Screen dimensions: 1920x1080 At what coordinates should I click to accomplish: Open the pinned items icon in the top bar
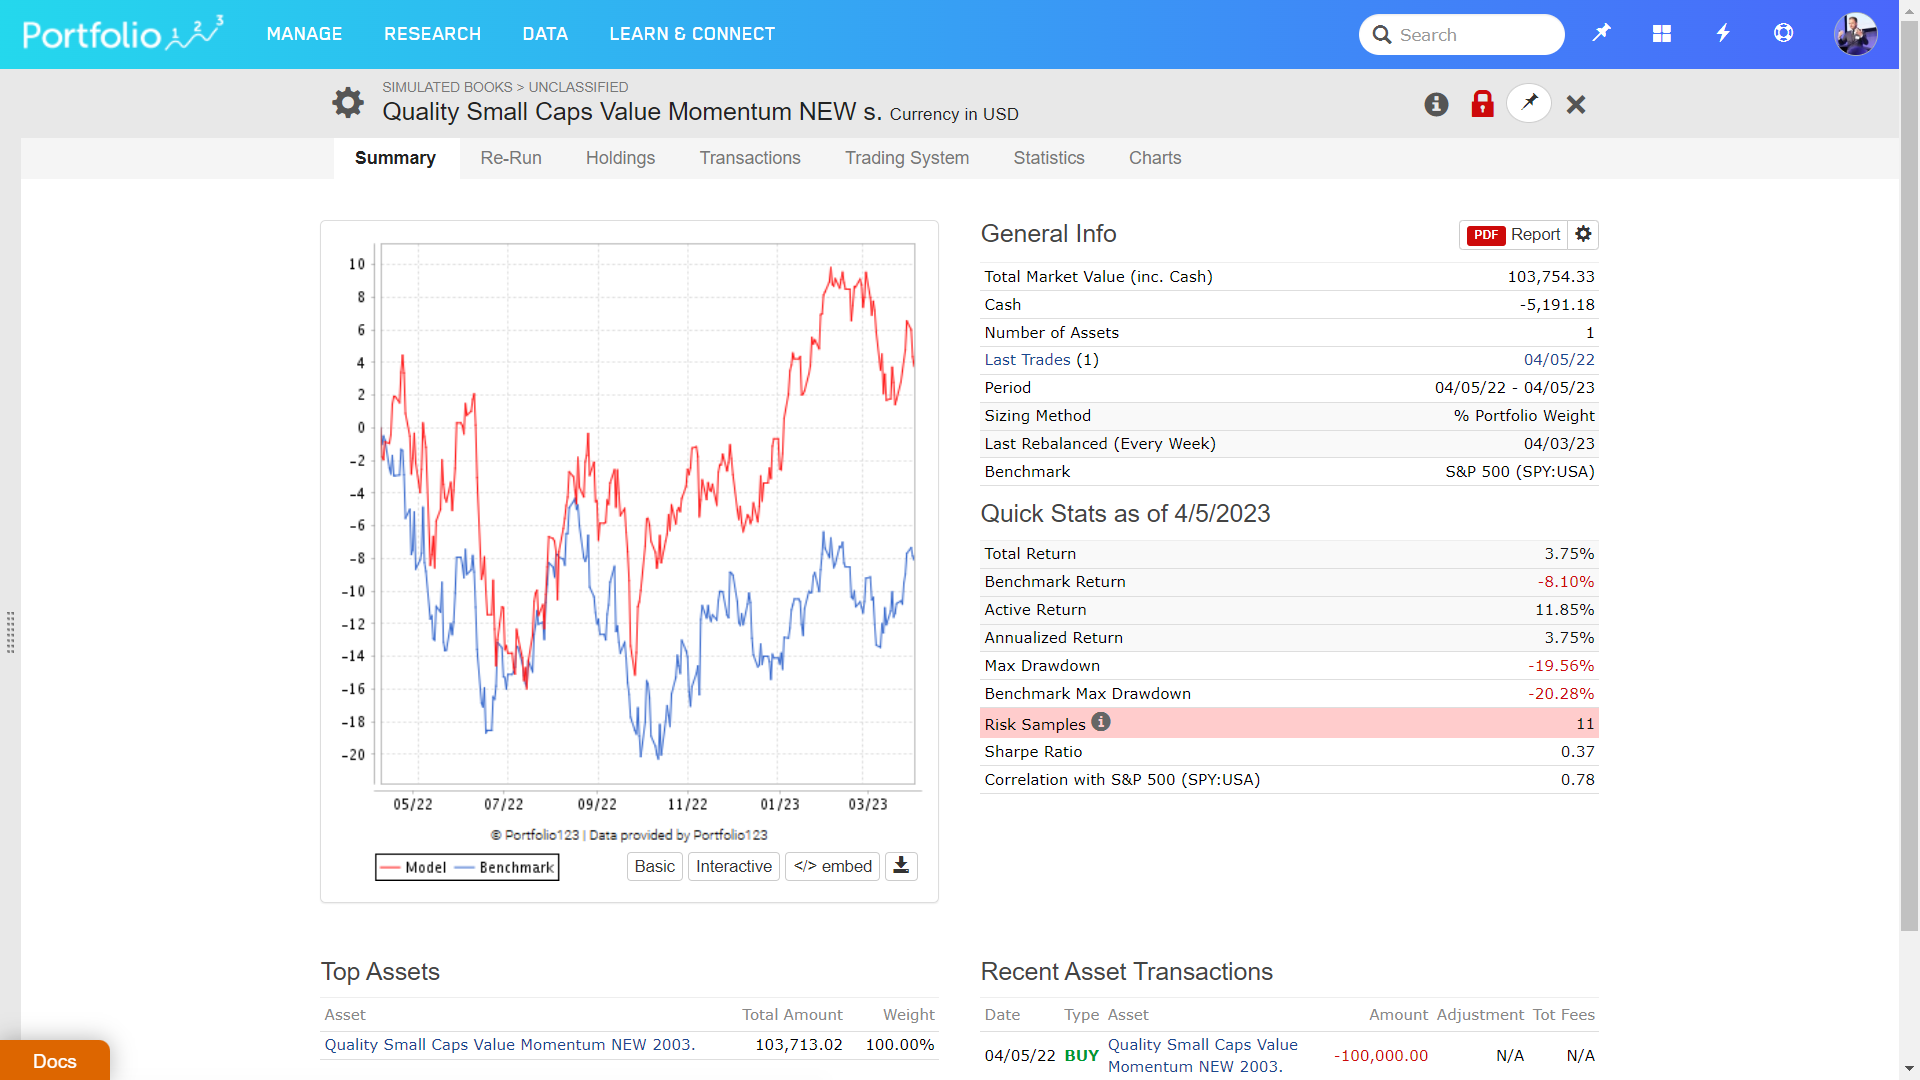click(1601, 33)
